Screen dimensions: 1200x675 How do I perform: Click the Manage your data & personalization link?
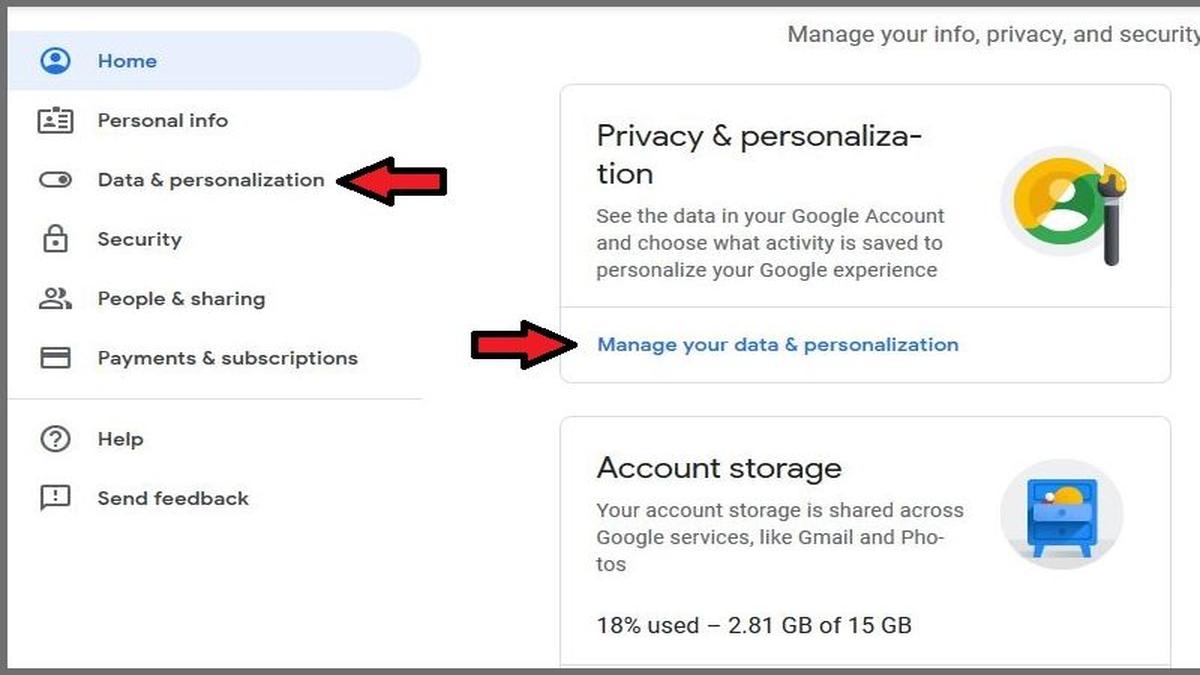tap(778, 343)
